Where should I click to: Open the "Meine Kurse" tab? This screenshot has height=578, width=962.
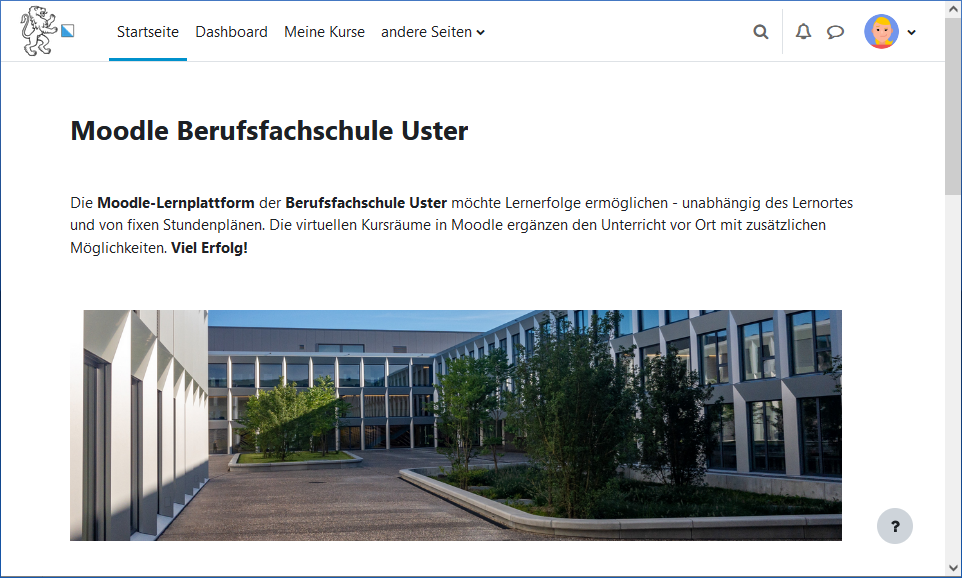point(324,32)
